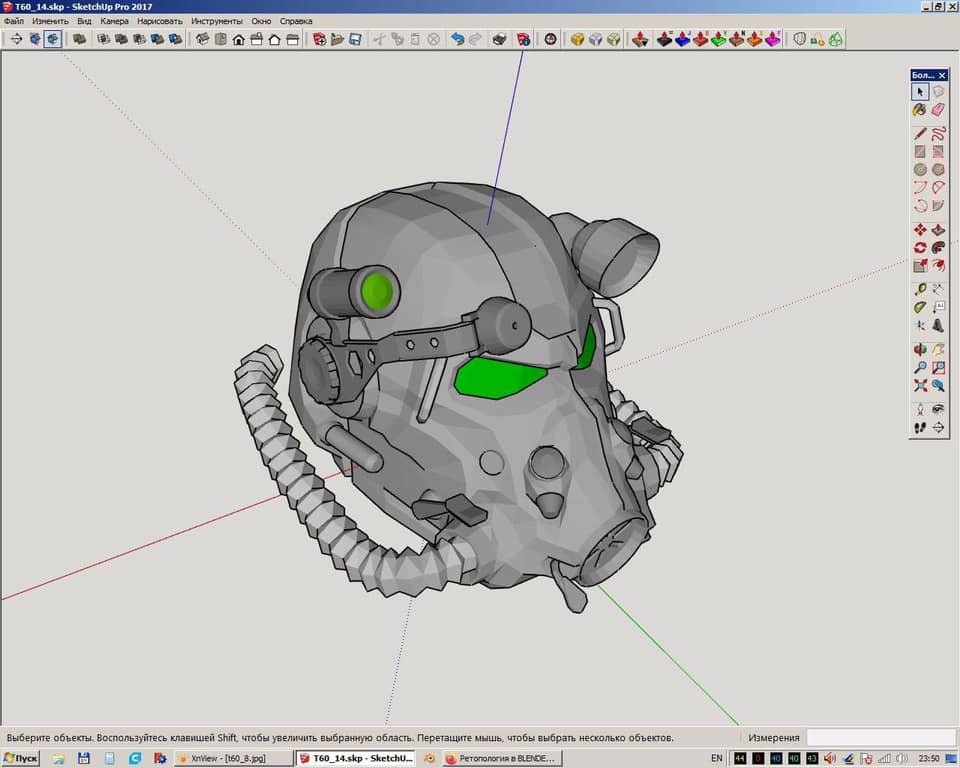Activate the Axes tool
This screenshot has height=768, width=960.
pyautogui.click(x=920, y=325)
